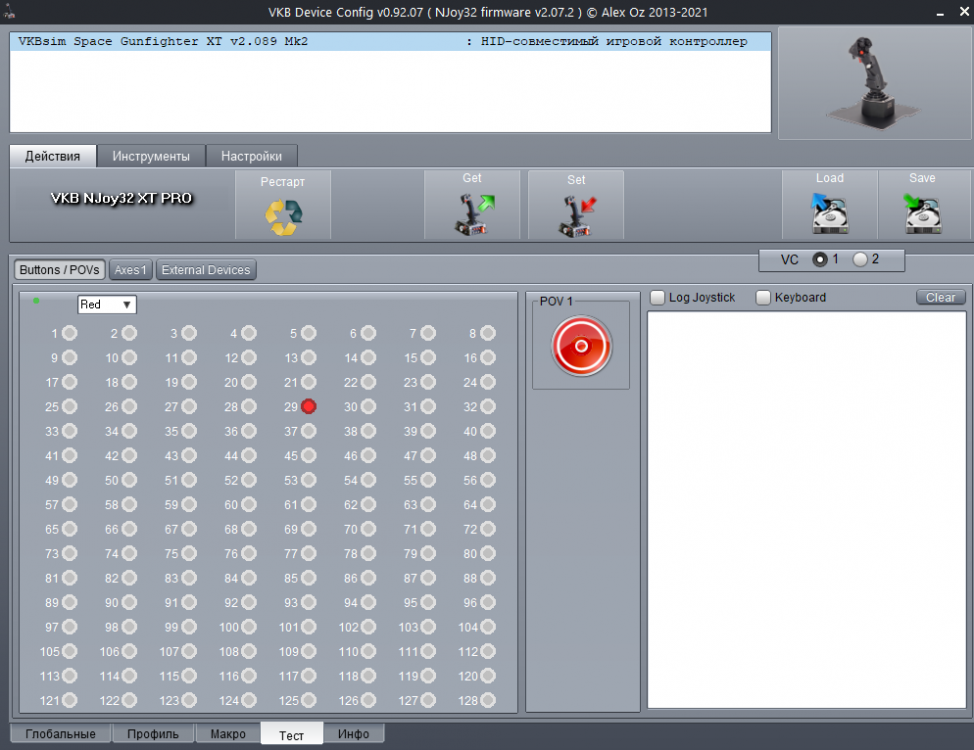Click the device name field at top
The image size is (974, 750).
(390, 41)
